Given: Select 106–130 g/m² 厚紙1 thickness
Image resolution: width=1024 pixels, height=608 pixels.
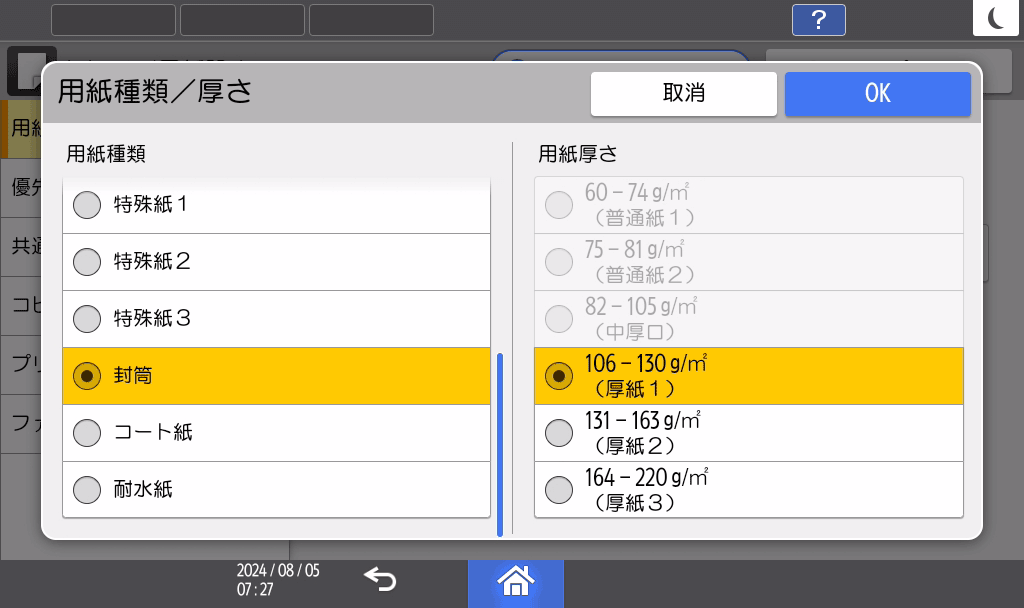Looking at the screenshot, I should pyautogui.click(x=748, y=376).
